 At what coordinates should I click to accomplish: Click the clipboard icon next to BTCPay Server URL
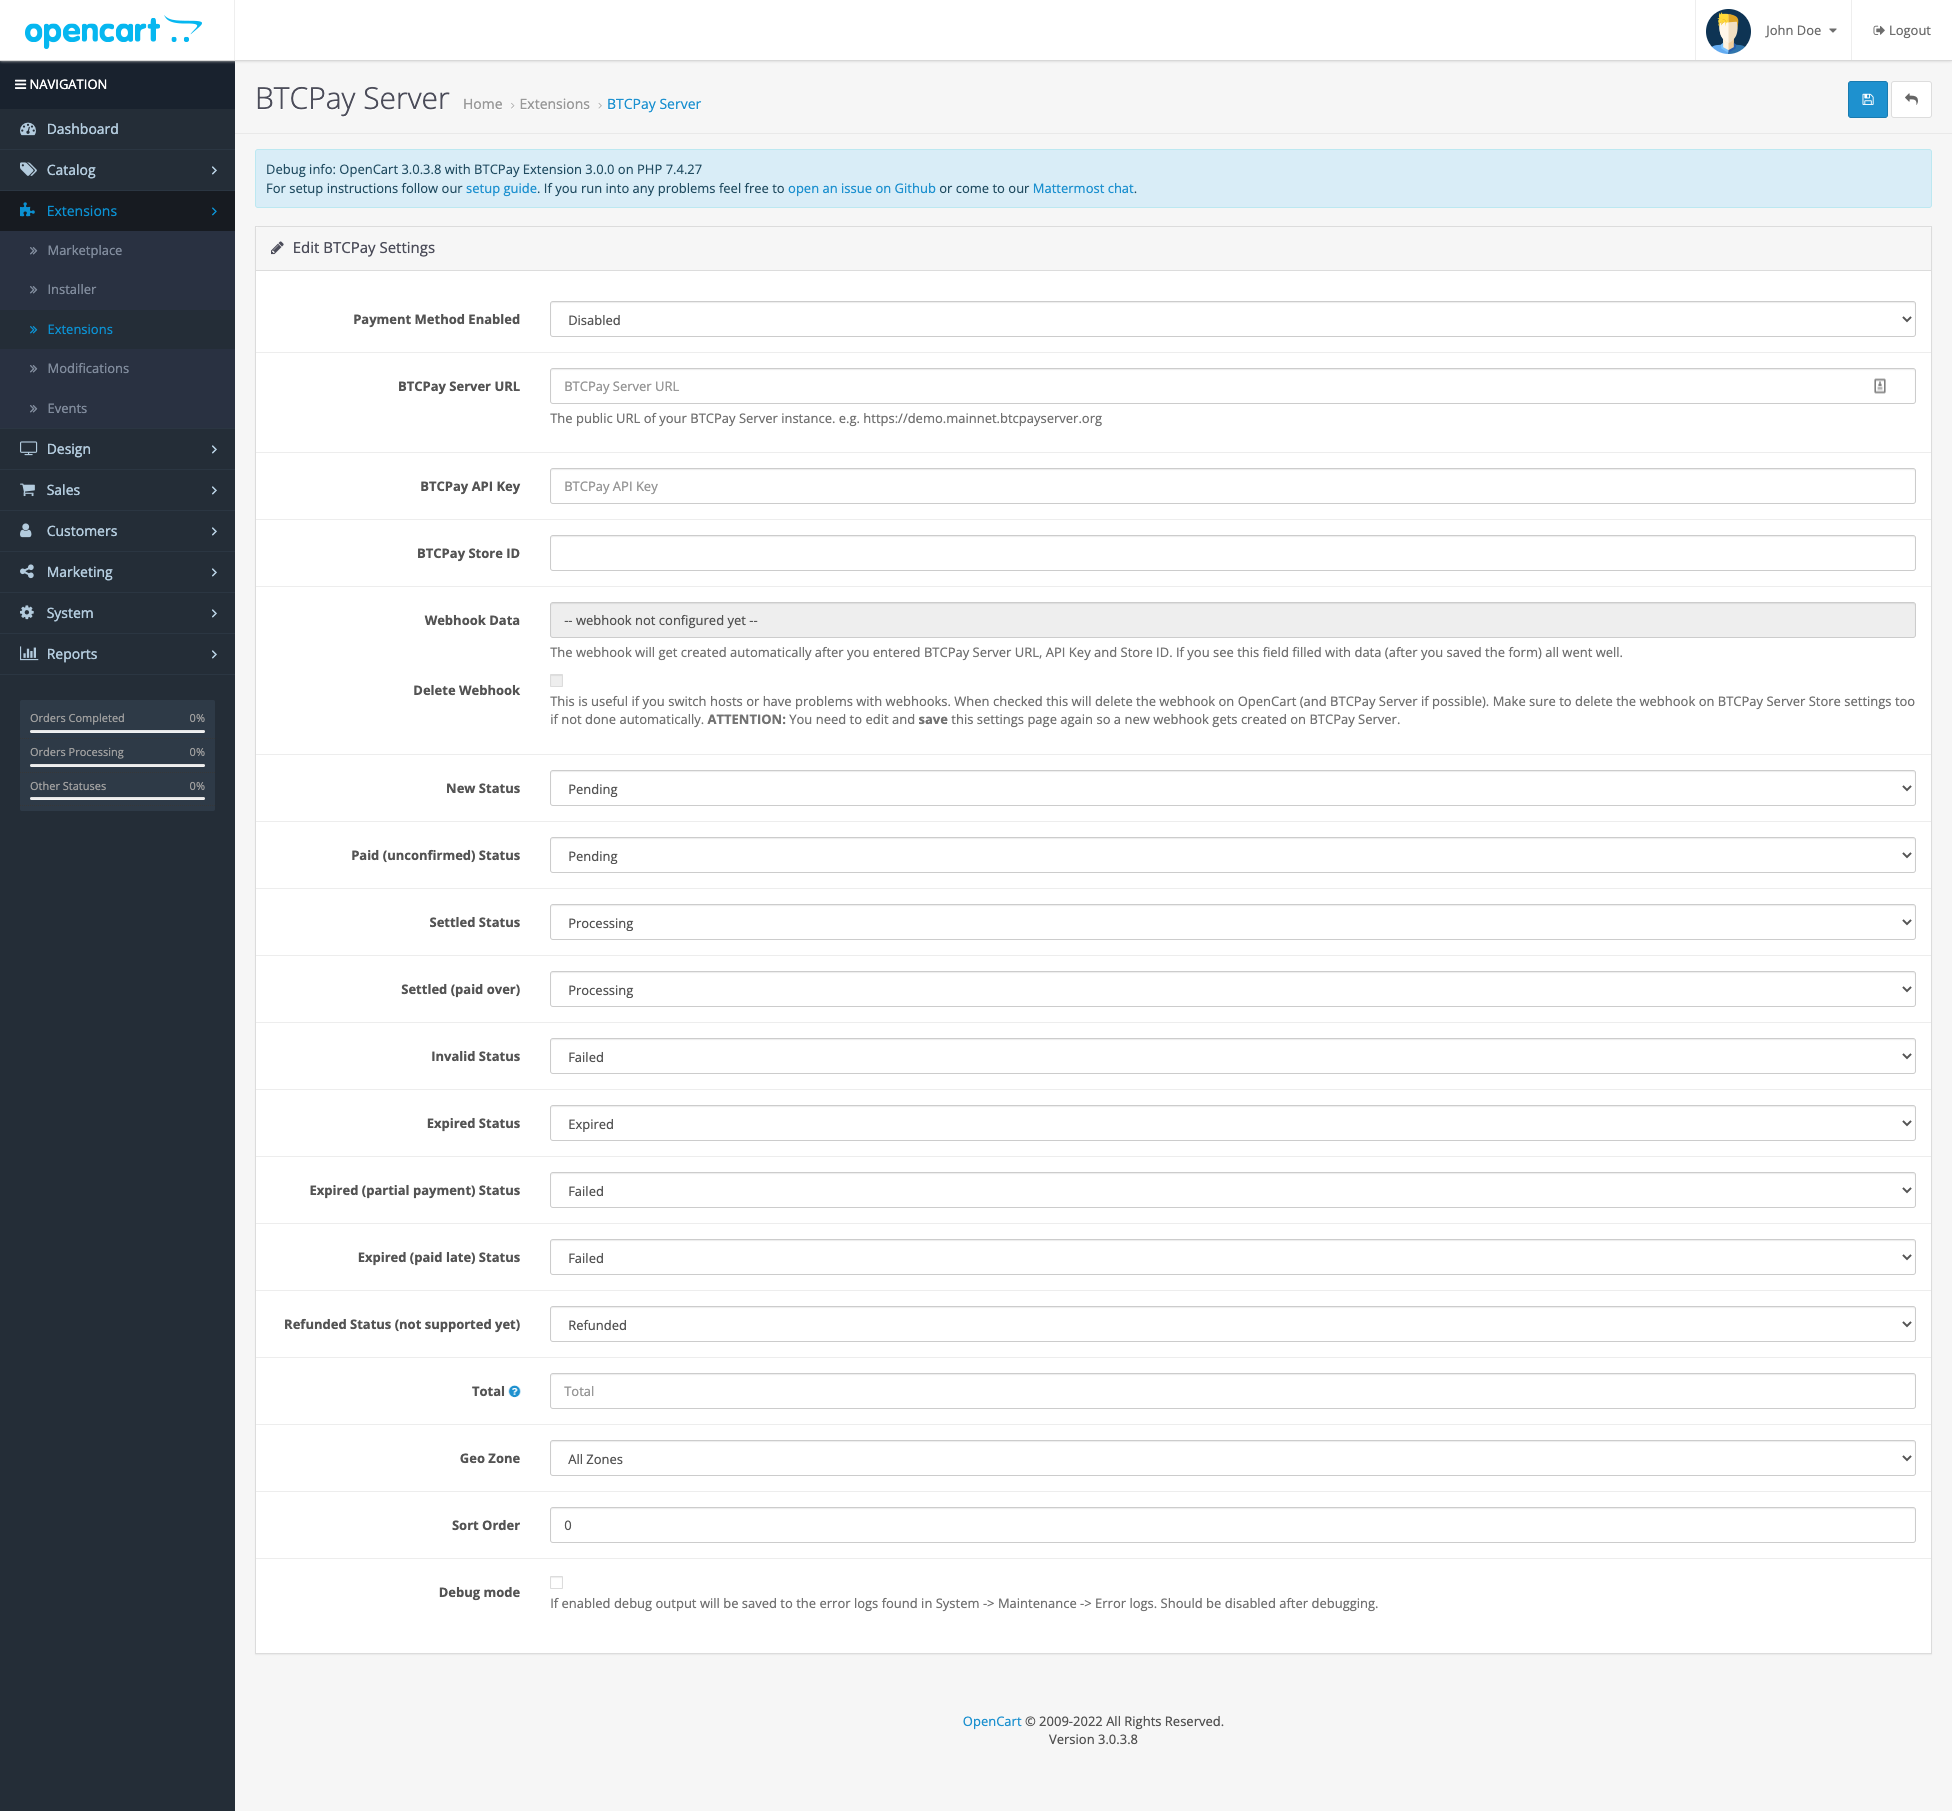click(x=1880, y=387)
